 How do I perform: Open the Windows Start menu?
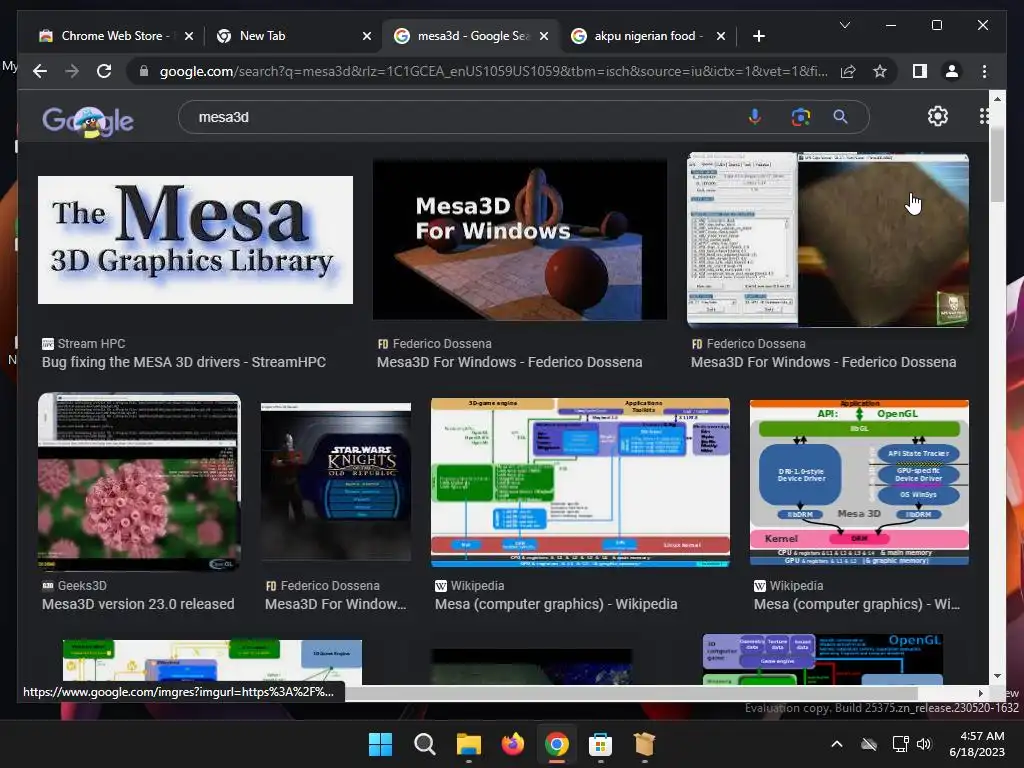[x=380, y=744]
